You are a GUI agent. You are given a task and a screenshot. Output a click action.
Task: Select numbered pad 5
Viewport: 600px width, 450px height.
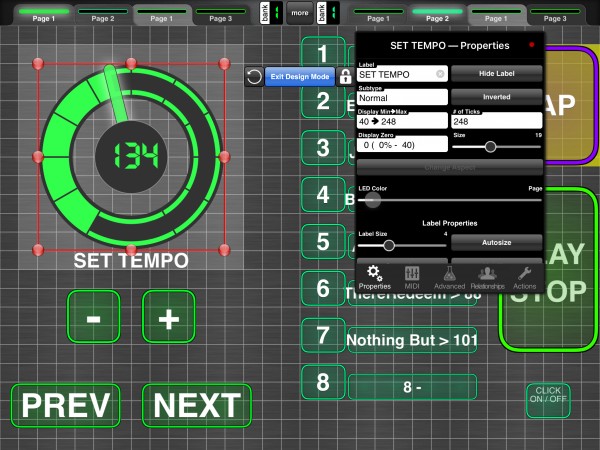pyautogui.click(x=323, y=242)
